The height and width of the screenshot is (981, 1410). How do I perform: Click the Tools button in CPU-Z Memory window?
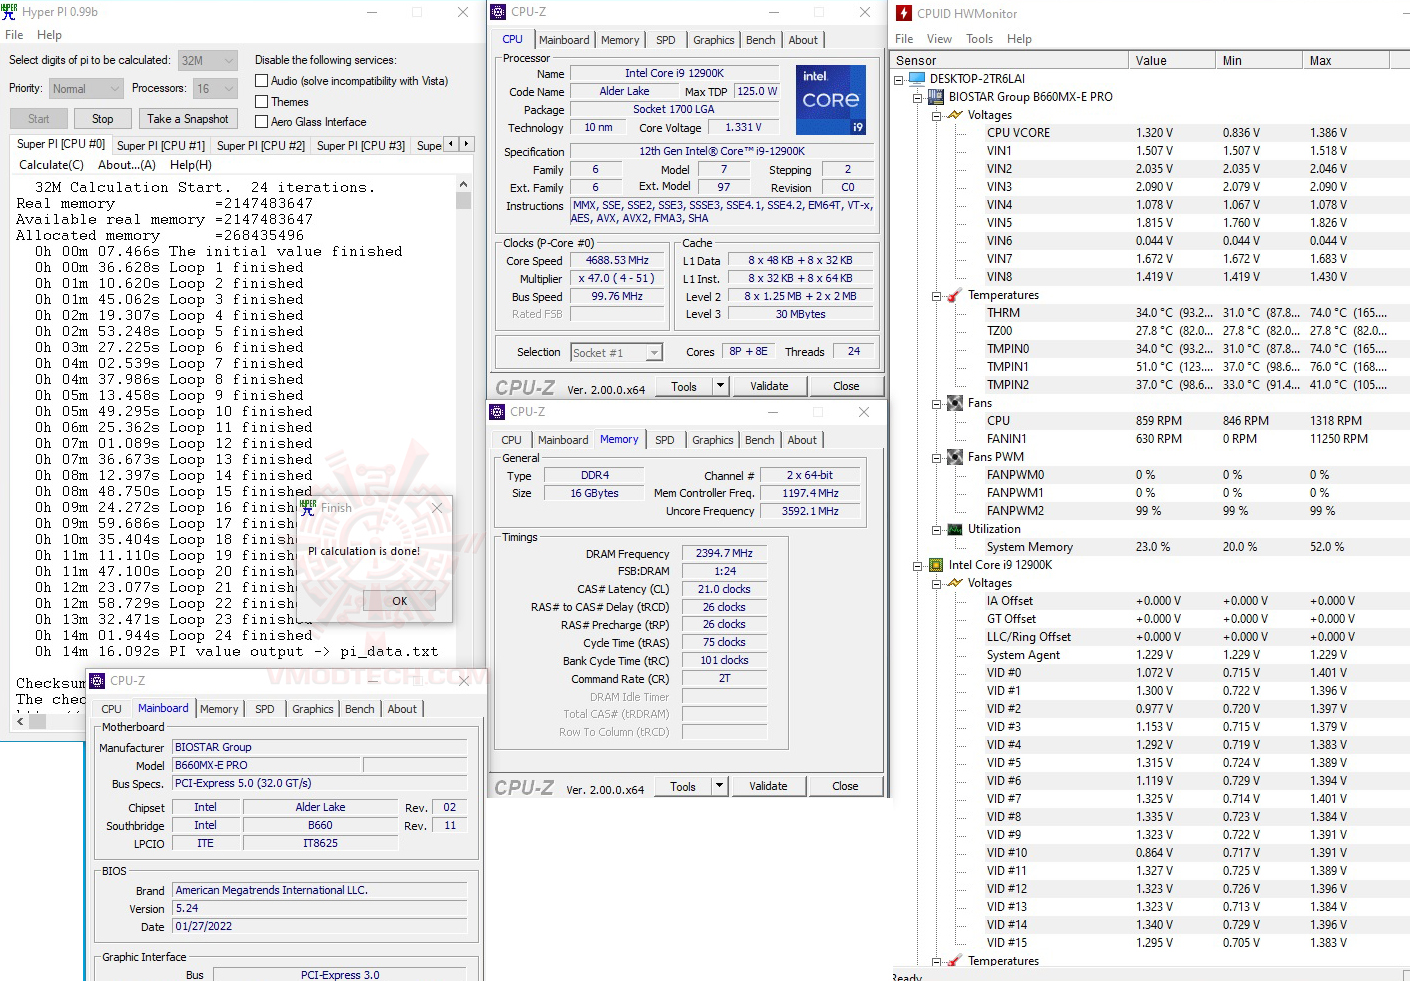click(683, 786)
